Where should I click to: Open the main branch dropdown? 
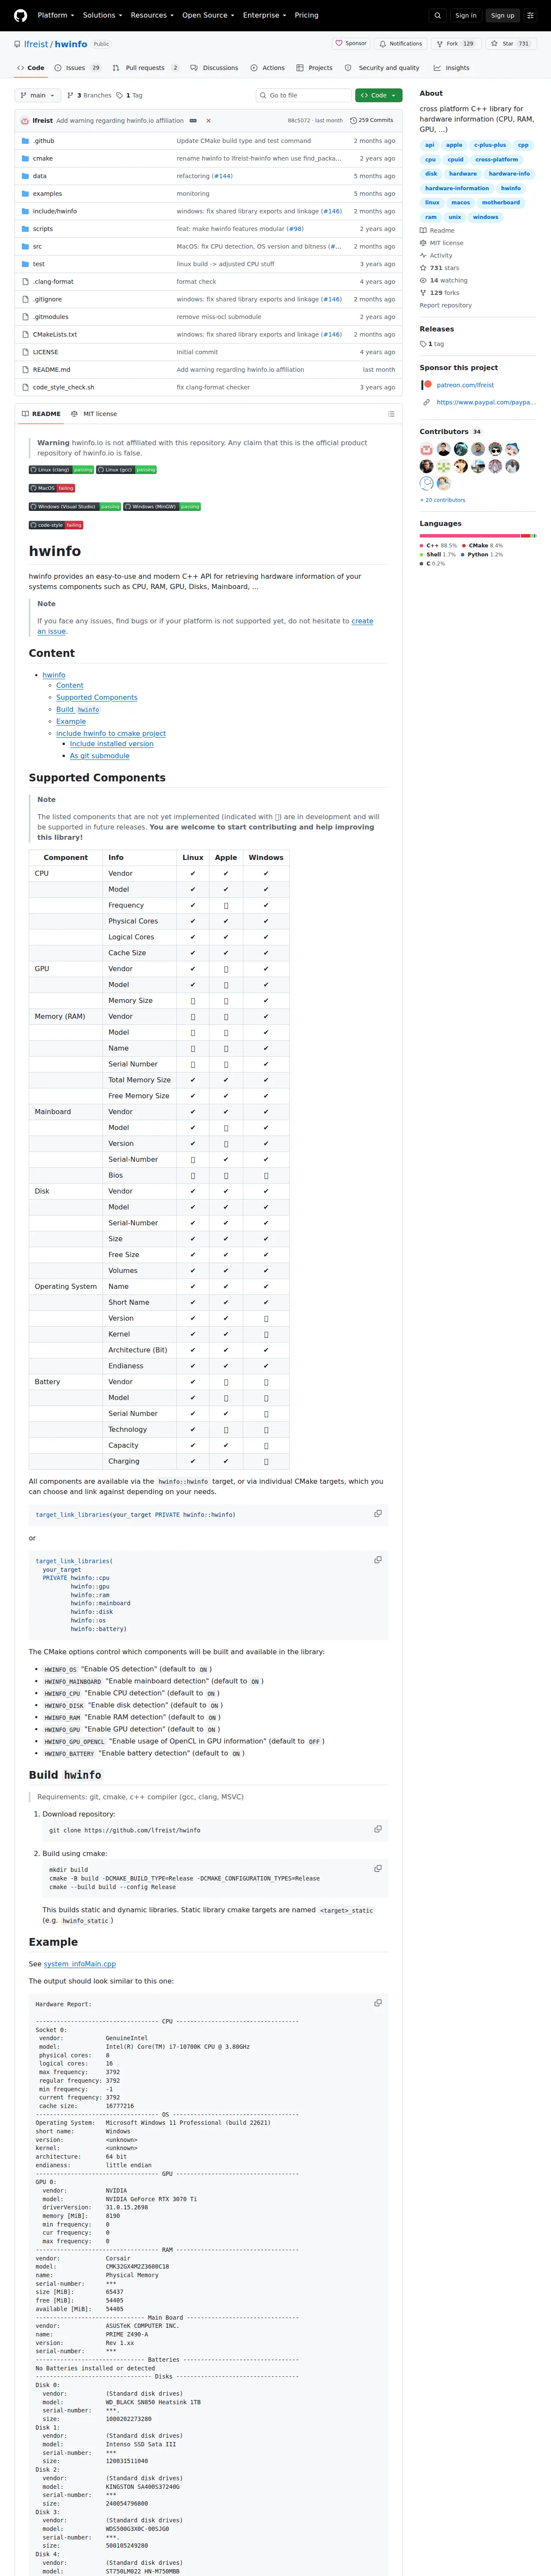click(38, 95)
